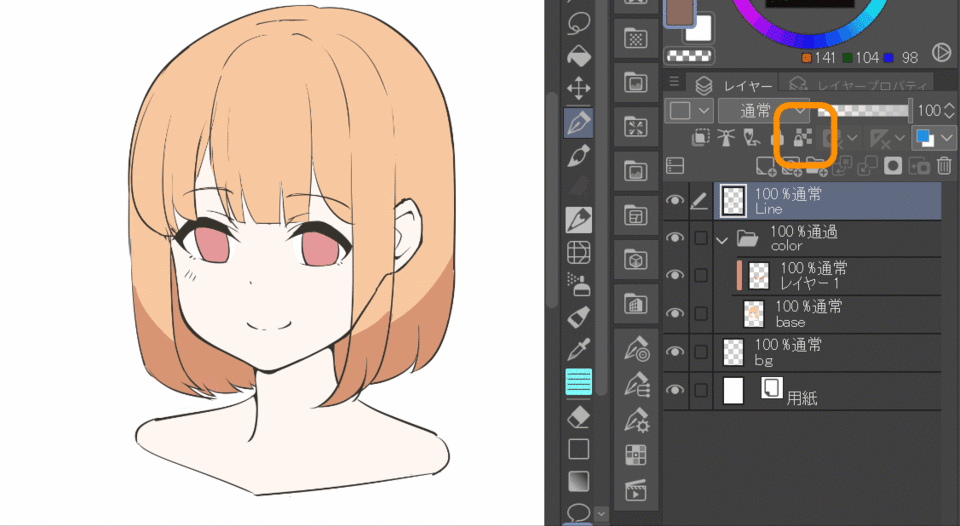Click the layer opacity slider
The height and width of the screenshot is (526, 960).
pyautogui.click(x=864, y=111)
